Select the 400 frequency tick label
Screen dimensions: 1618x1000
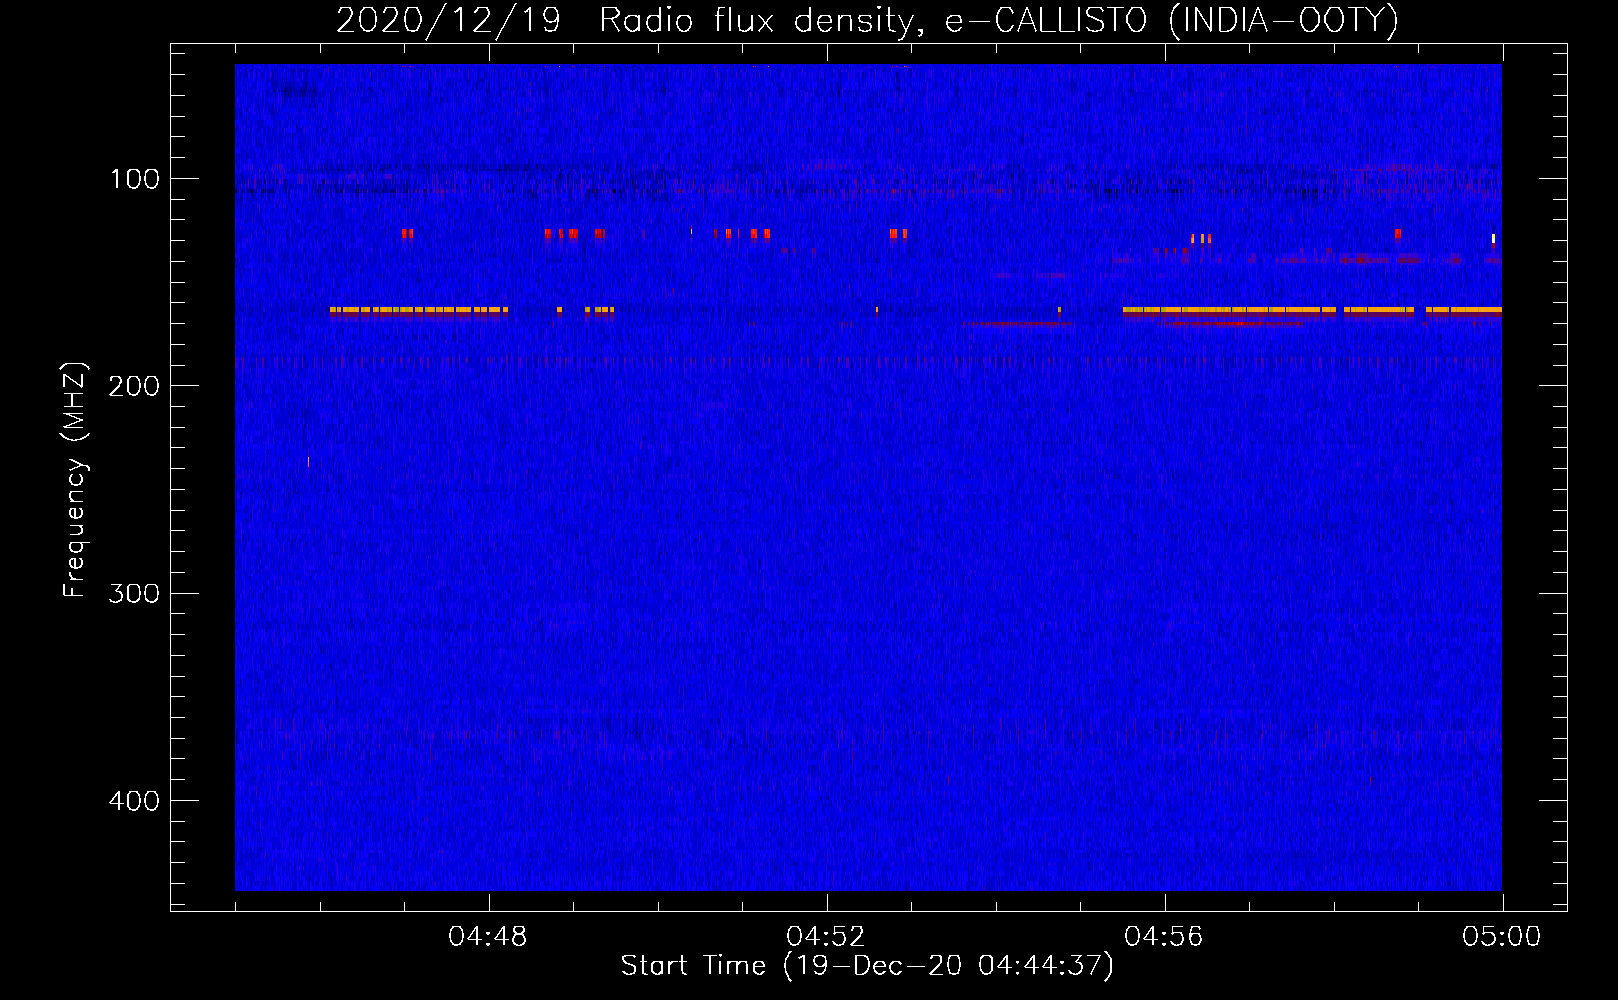135,801
